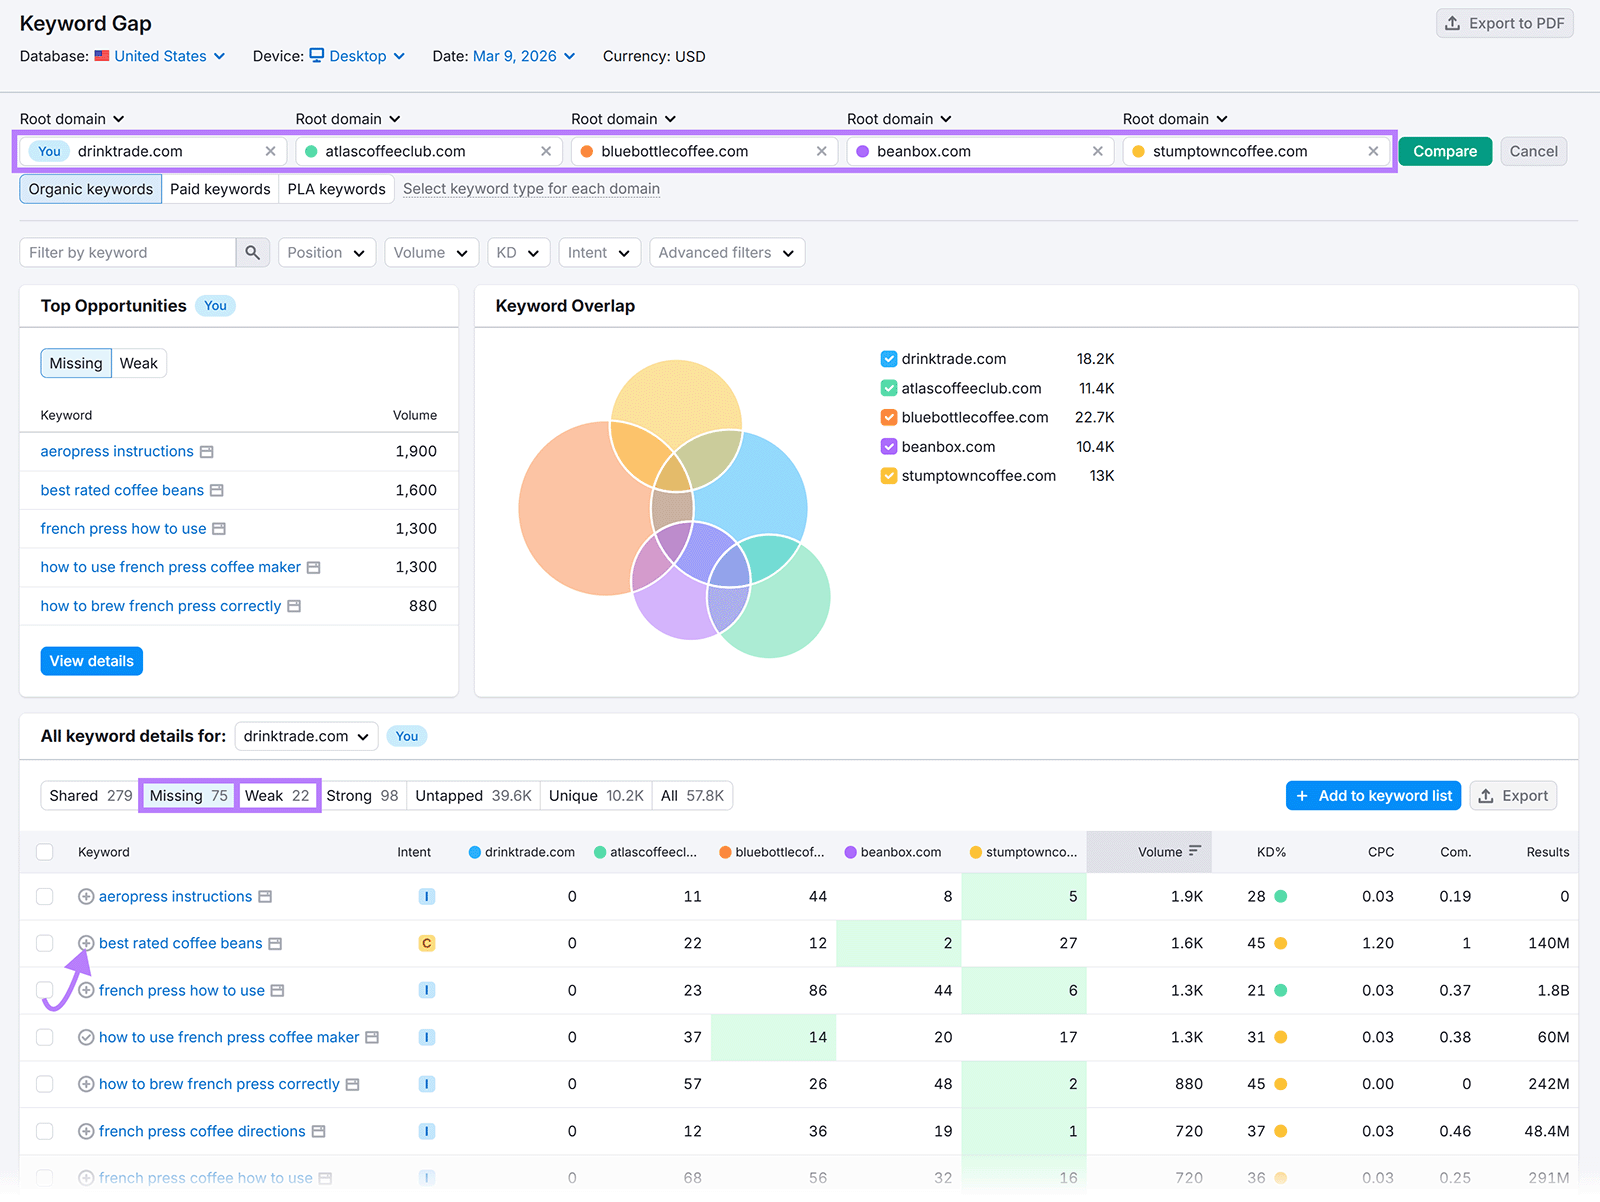Click the checkmark icon beside "how to use french press coffee maker"
The image size is (1600, 1202).
[x=86, y=1037]
